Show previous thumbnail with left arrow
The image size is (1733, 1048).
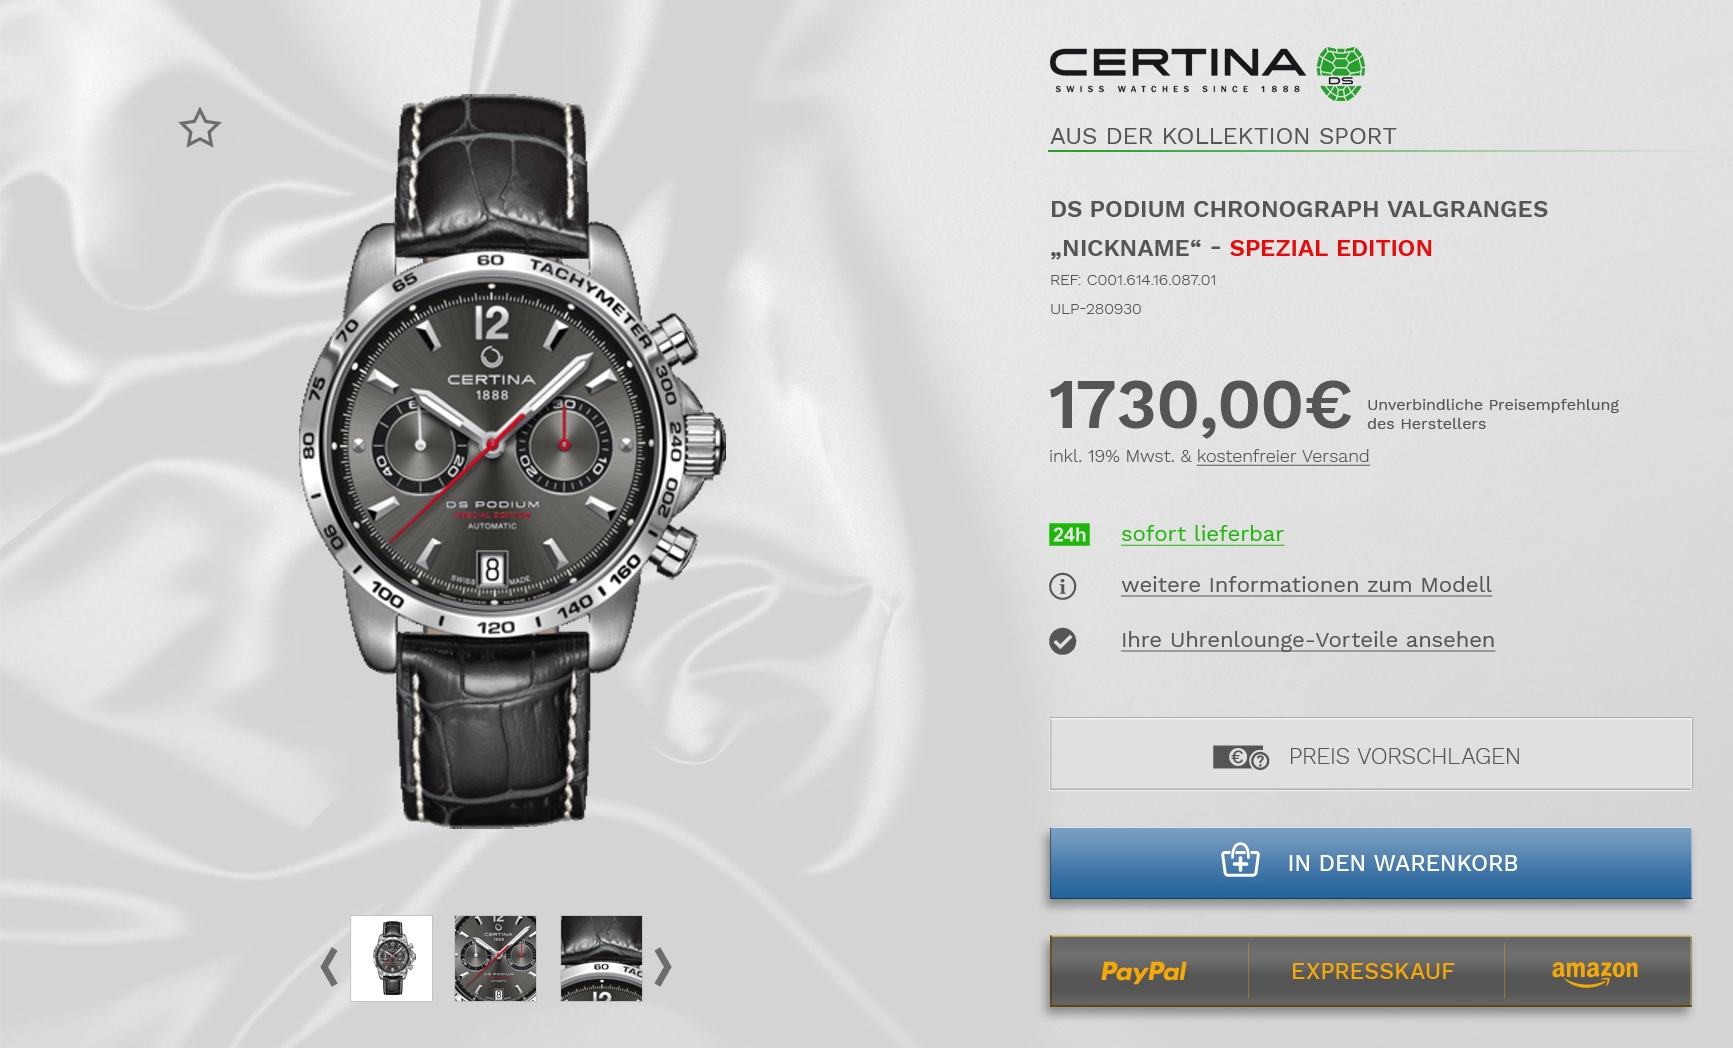[x=329, y=966]
